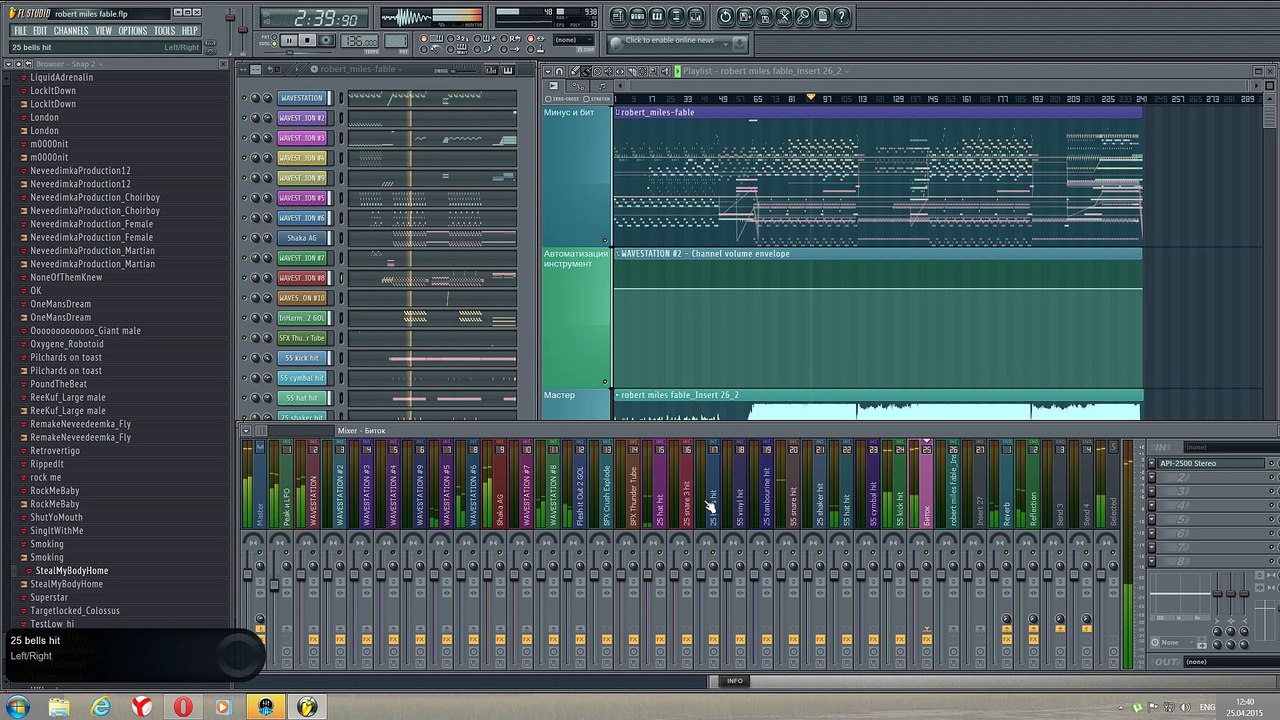The width and height of the screenshot is (1280, 720).
Task: Select the pencil draw tool in Playlist
Action: (x=574, y=71)
